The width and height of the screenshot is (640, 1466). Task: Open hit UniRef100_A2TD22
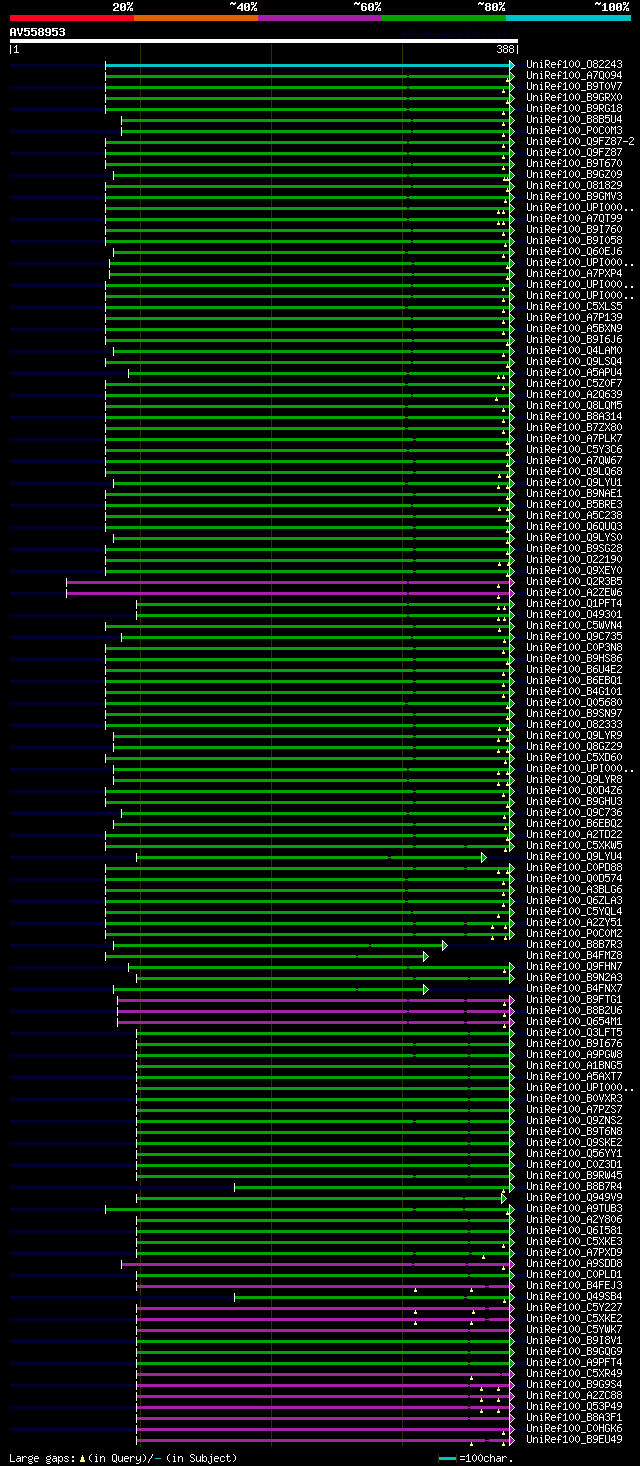coord(574,835)
